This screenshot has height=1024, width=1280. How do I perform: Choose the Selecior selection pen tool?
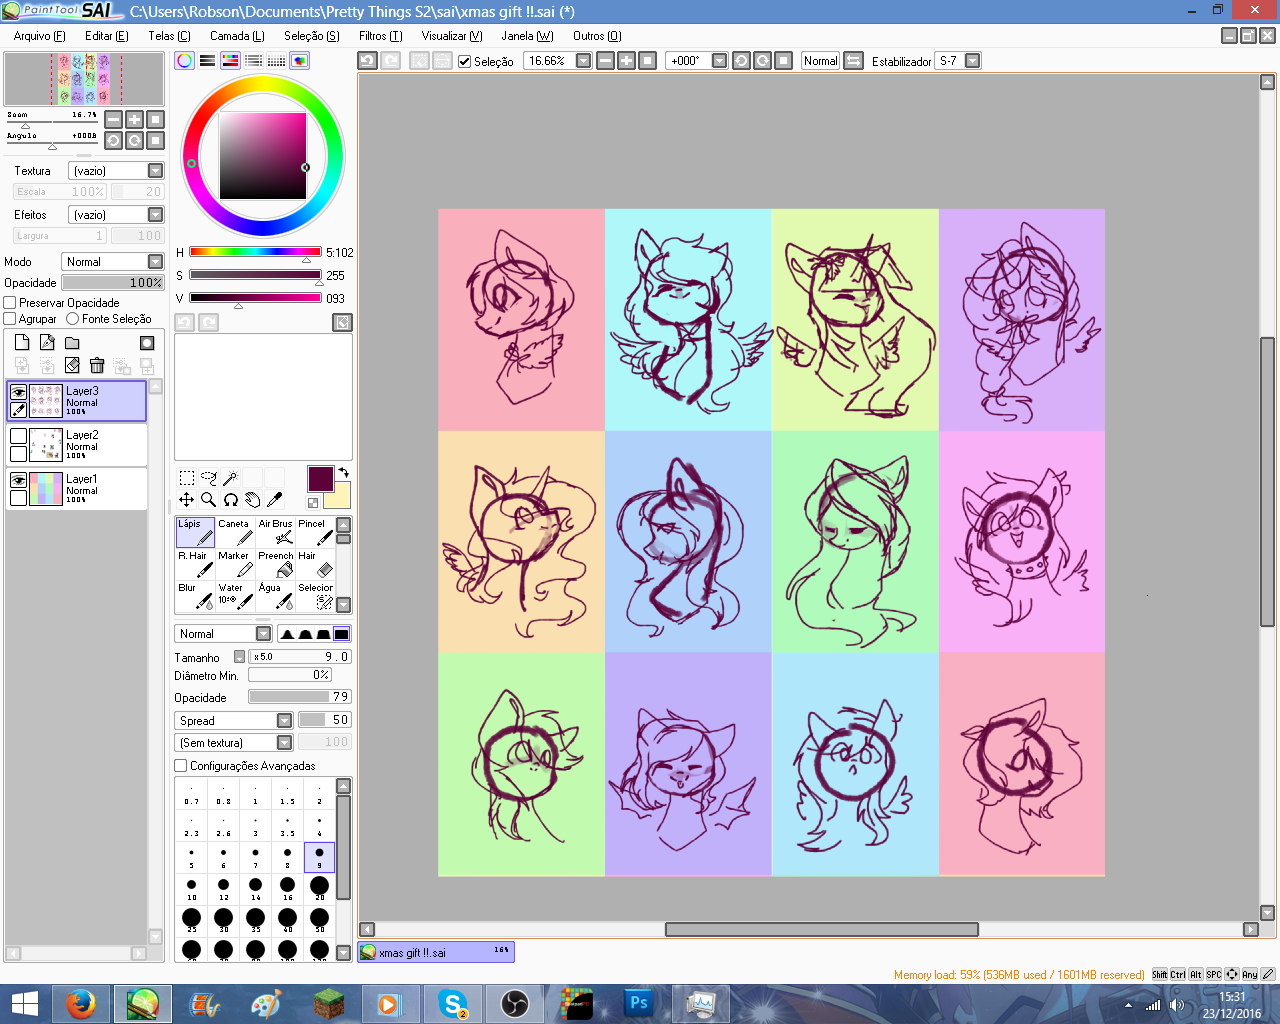(315, 596)
